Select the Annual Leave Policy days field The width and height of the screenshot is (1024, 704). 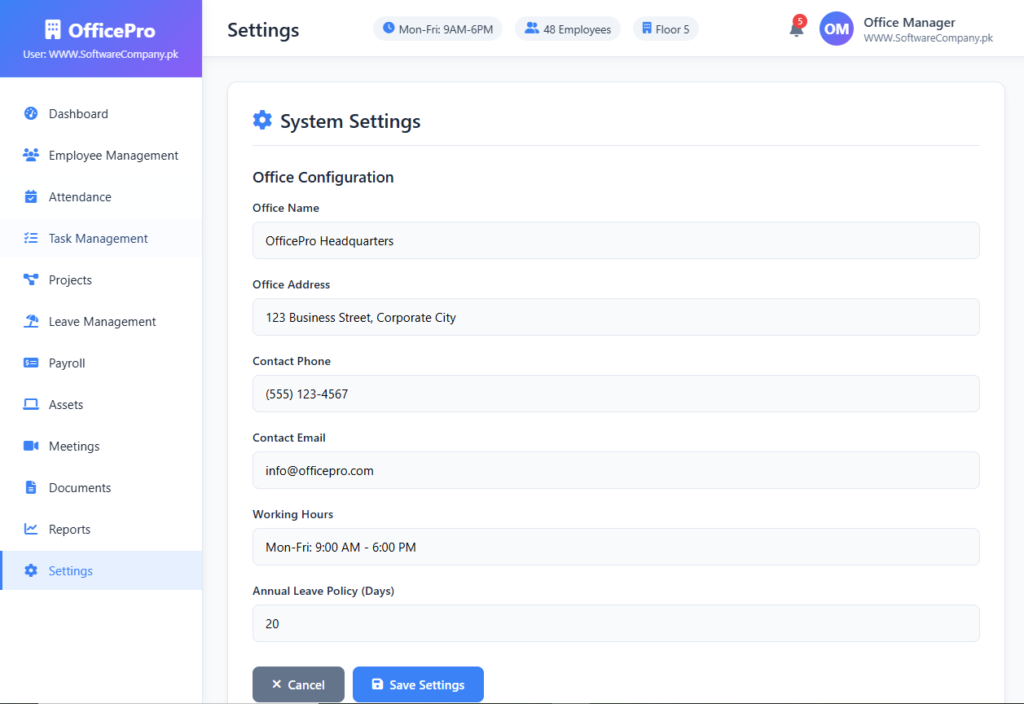point(615,623)
